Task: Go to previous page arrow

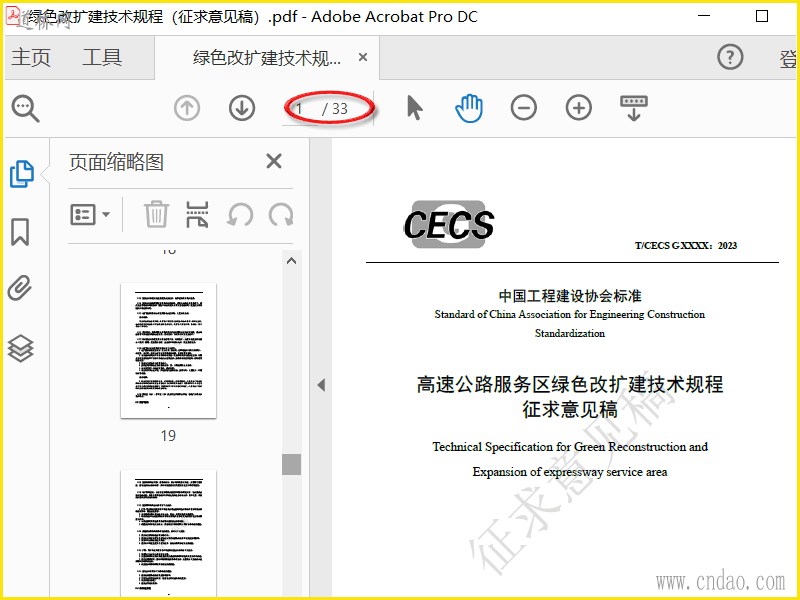Action: pos(187,108)
